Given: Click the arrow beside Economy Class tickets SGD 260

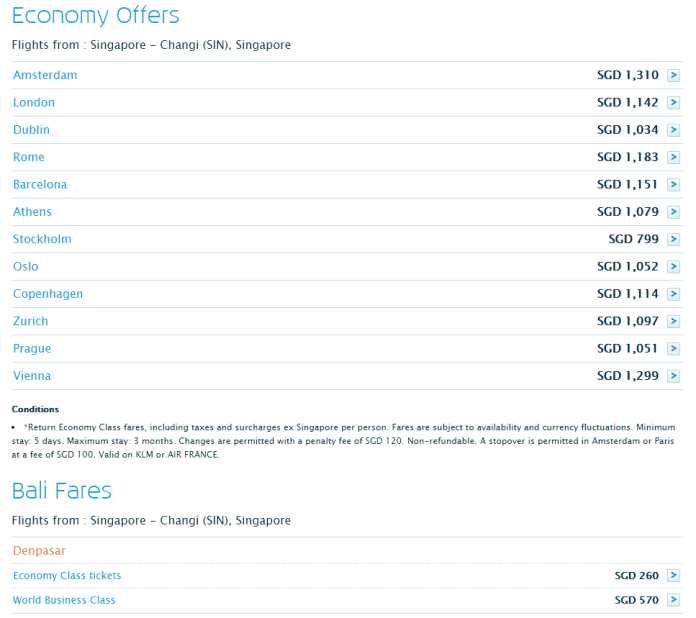Looking at the screenshot, I should pyautogui.click(x=673, y=575).
